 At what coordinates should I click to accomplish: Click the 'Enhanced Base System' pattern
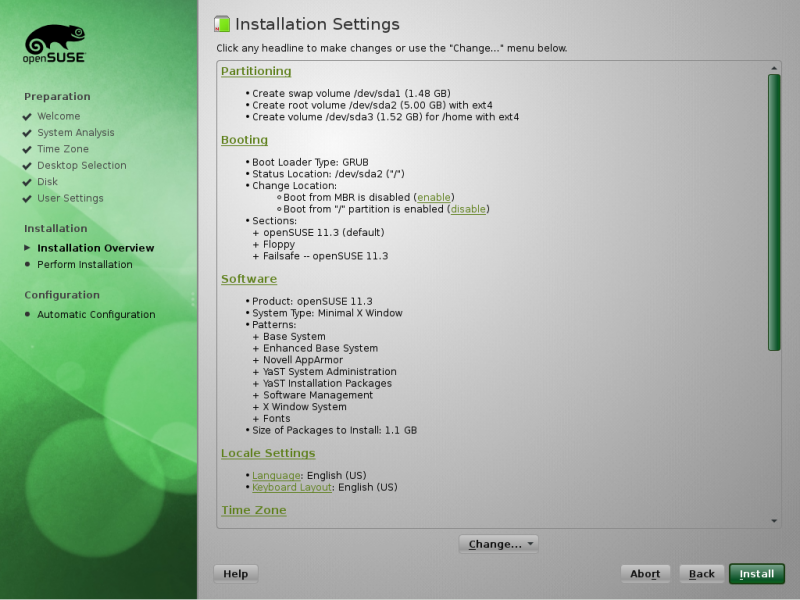(x=320, y=348)
